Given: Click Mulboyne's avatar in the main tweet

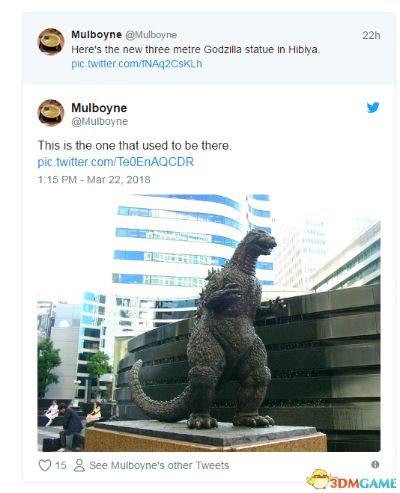Looking at the screenshot, I should (x=51, y=113).
